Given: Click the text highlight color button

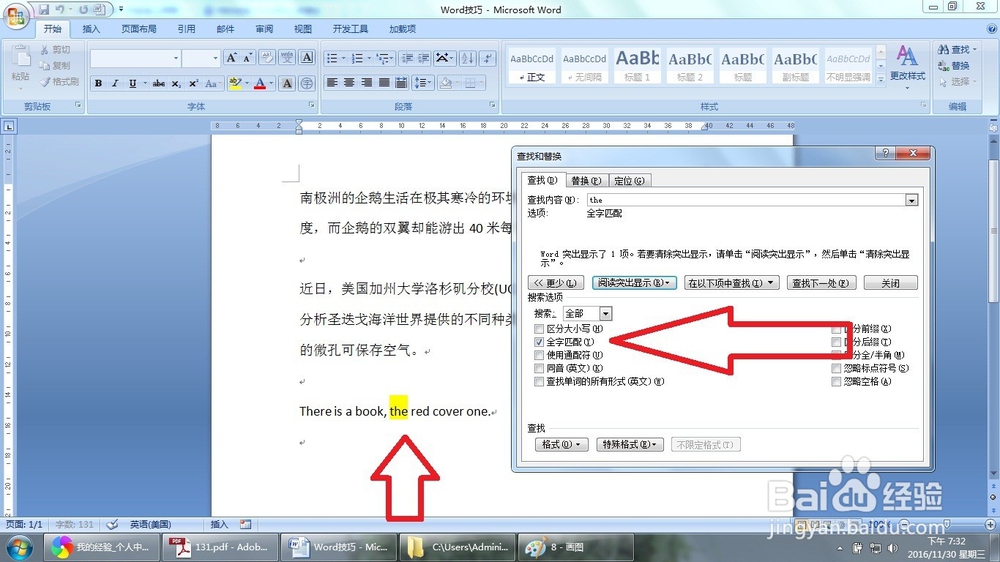Looking at the screenshot, I should [x=235, y=84].
